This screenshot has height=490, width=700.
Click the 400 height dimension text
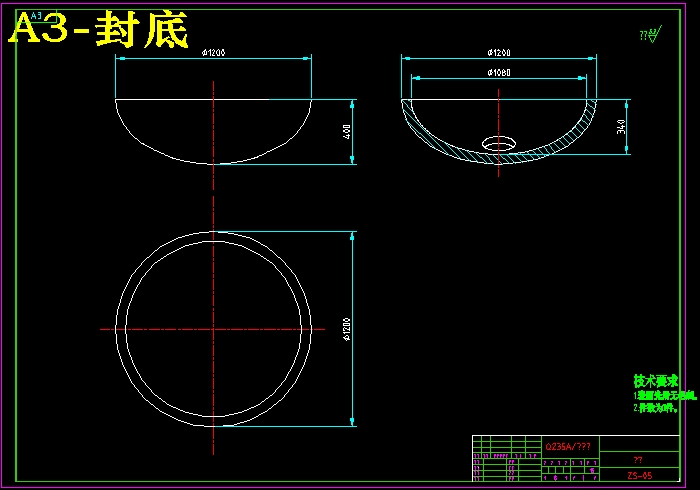coord(348,131)
